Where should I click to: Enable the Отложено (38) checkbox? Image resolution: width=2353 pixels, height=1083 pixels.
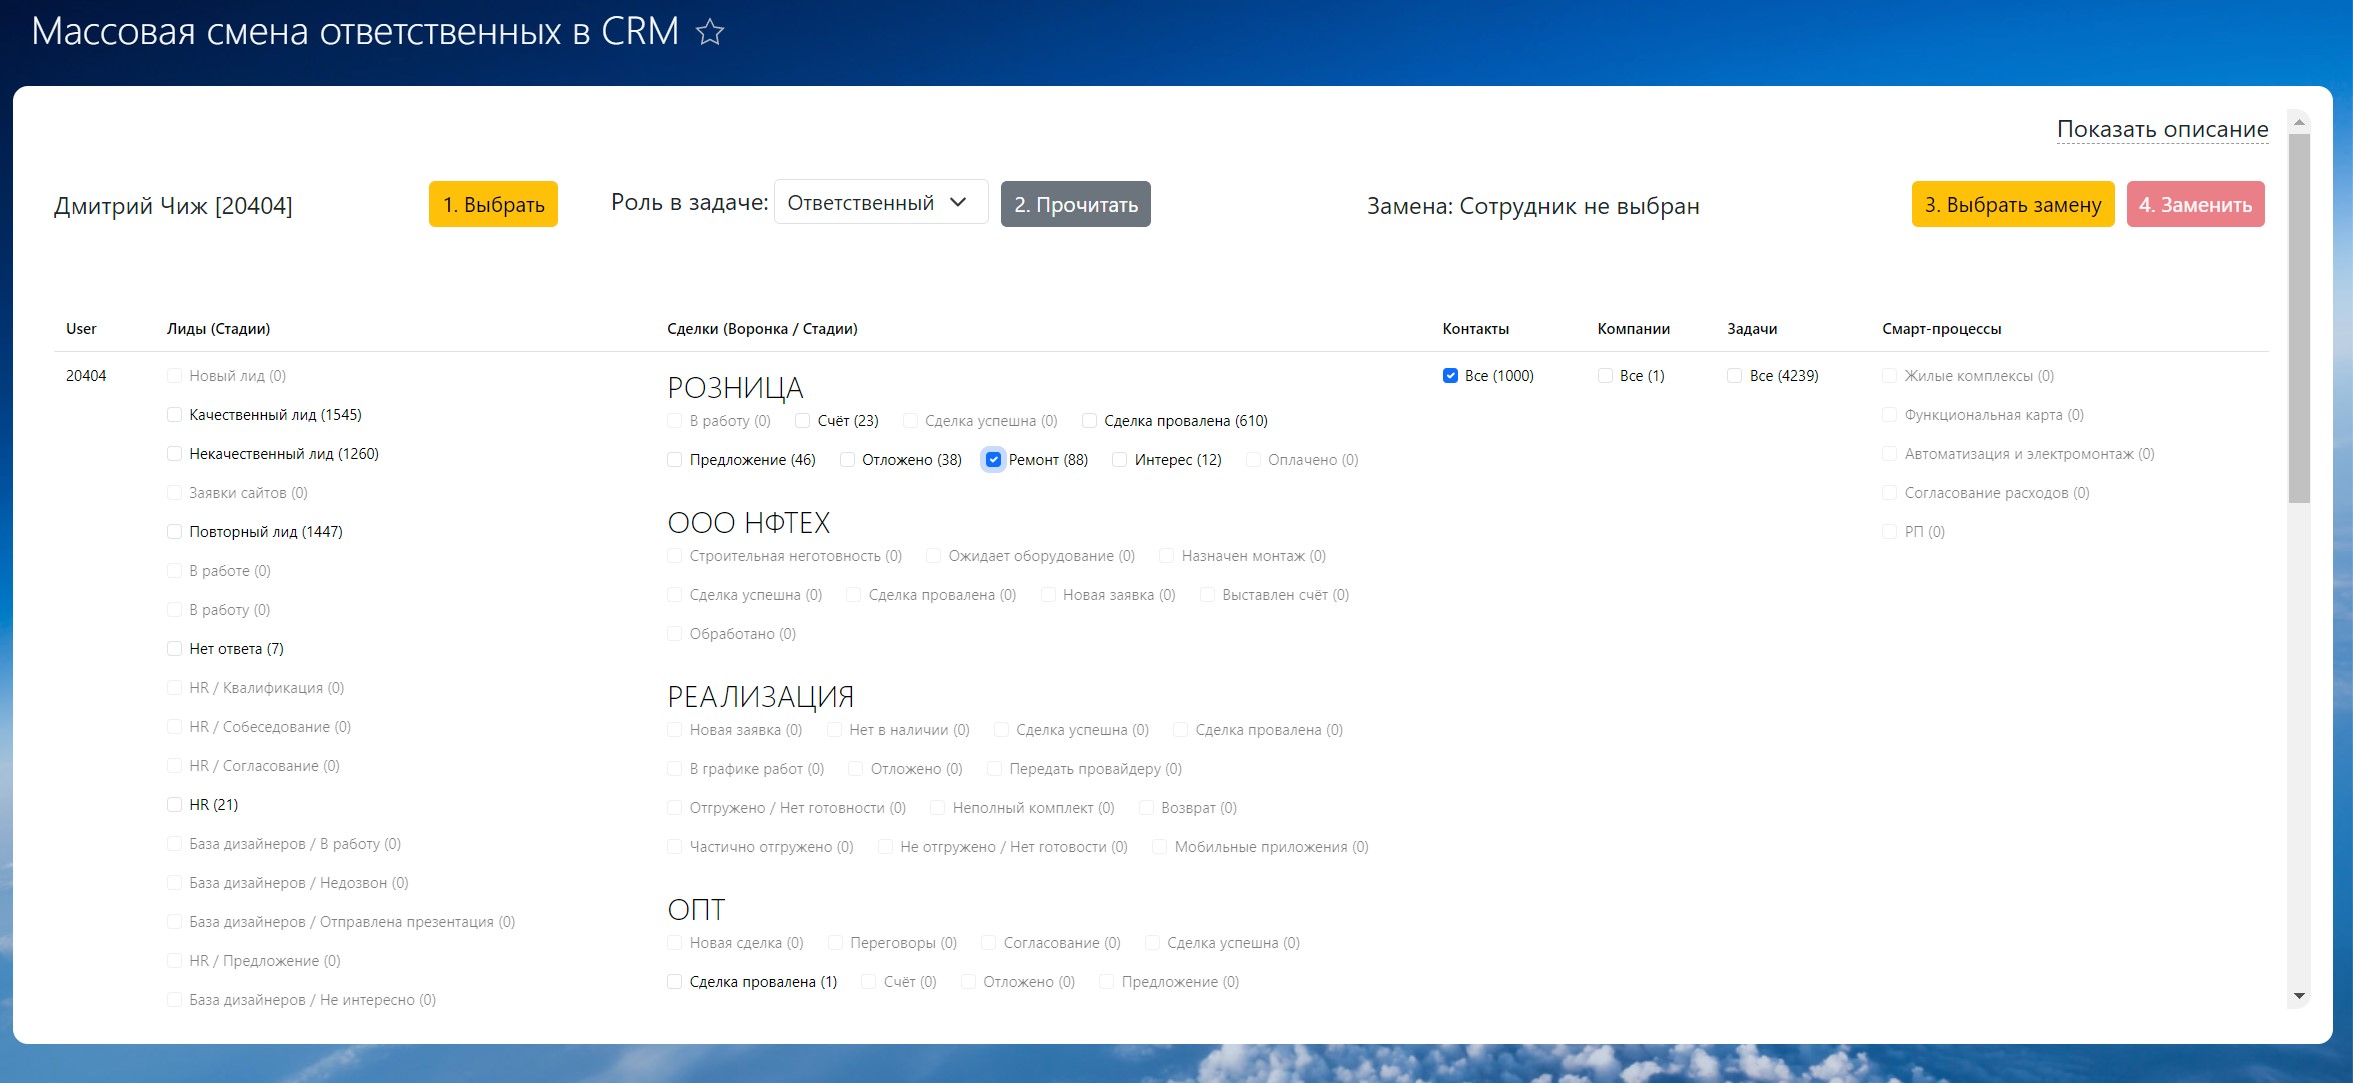click(x=848, y=460)
